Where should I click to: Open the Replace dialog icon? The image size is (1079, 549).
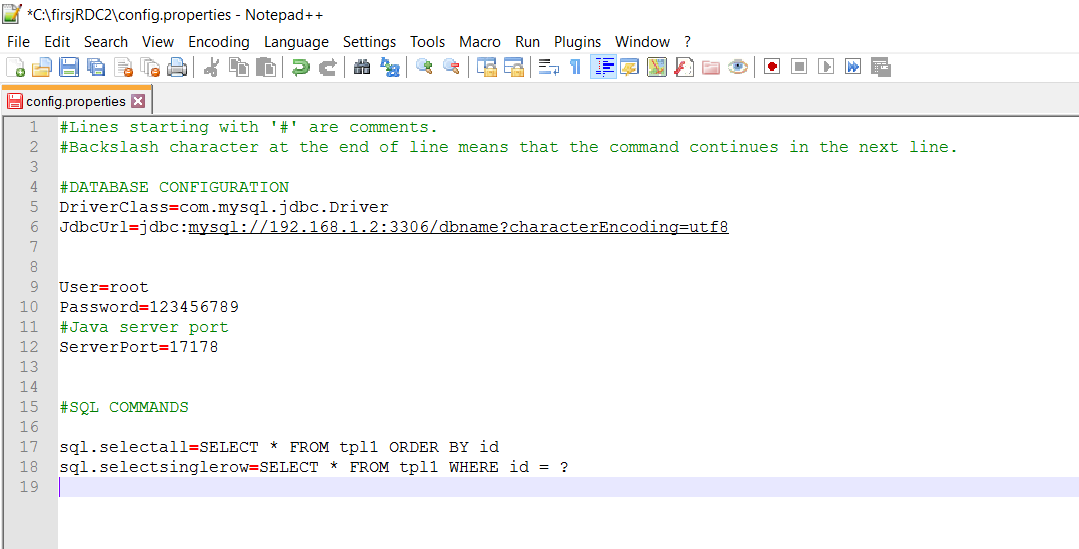pos(389,67)
